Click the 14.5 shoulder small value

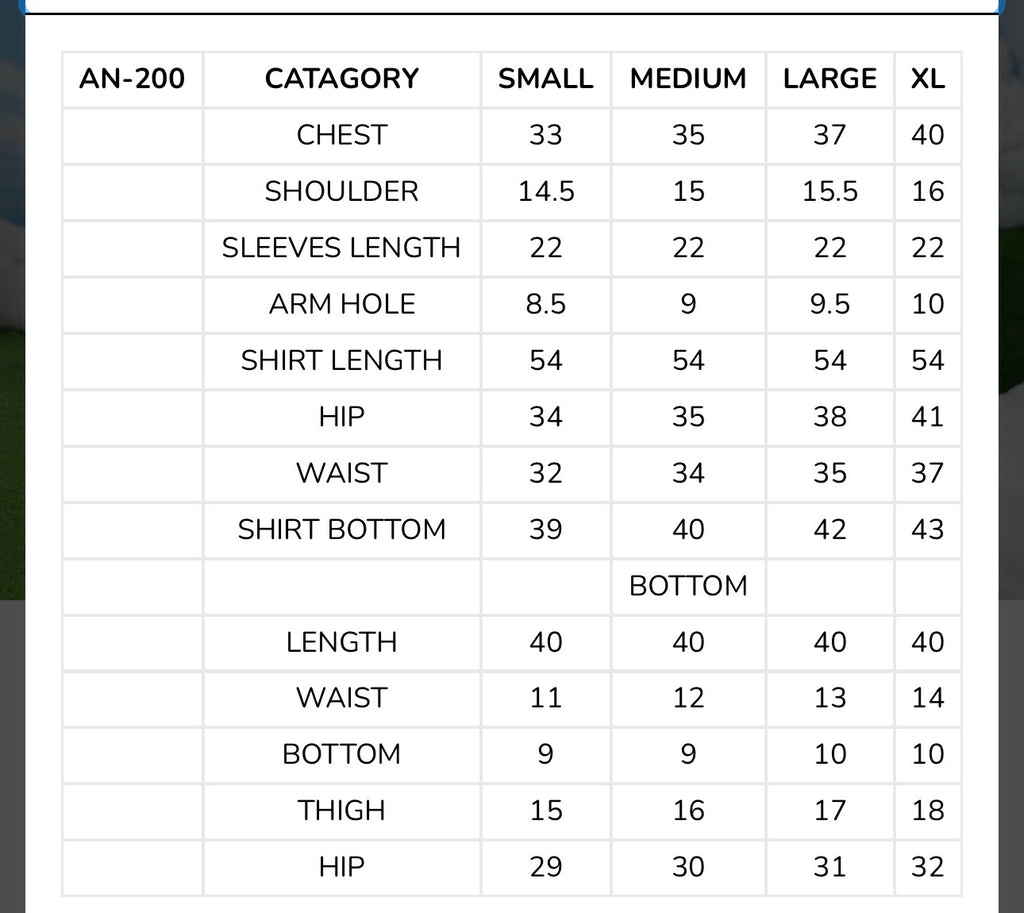click(x=545, y=192)
